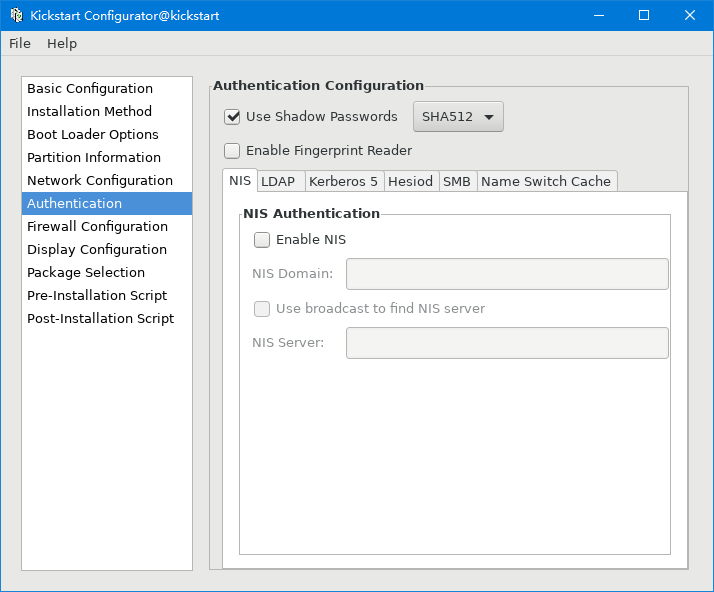Uncheck Use Shadow Passwords checkbox
This screenshot has height=592, width=714.
[x=232, y=117]
